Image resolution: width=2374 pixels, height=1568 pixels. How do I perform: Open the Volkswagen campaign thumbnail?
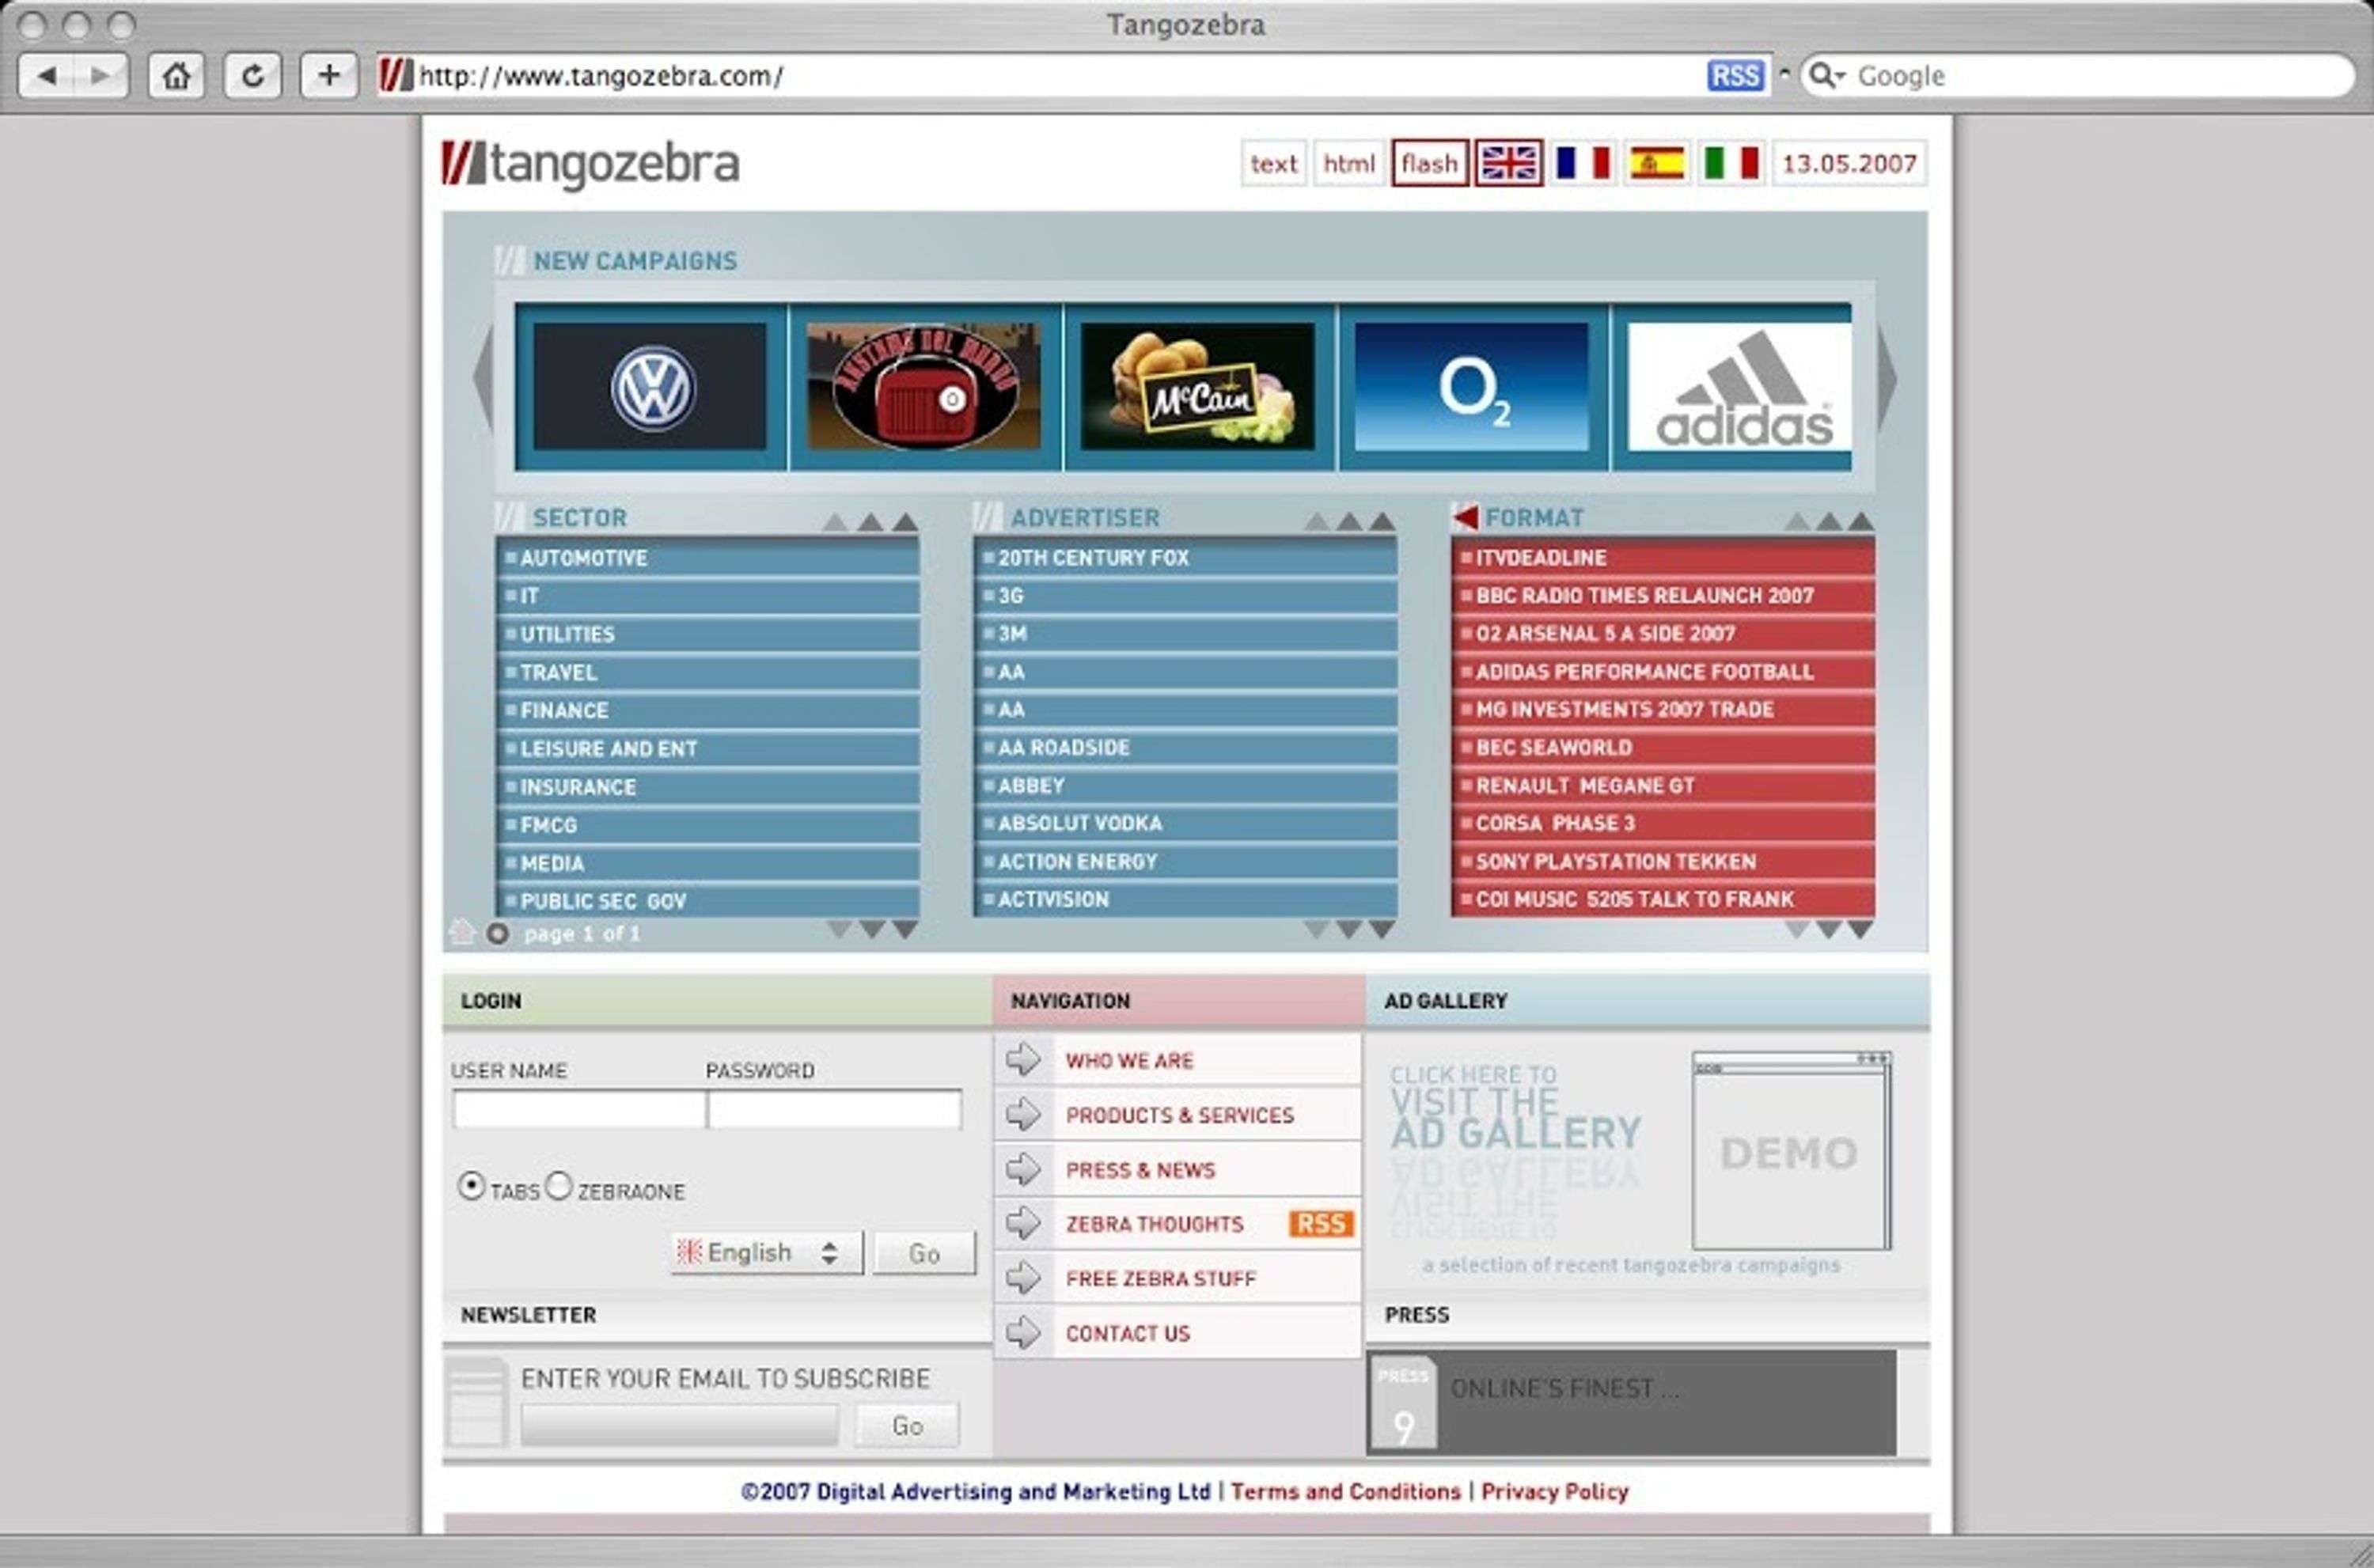[650, 387]
